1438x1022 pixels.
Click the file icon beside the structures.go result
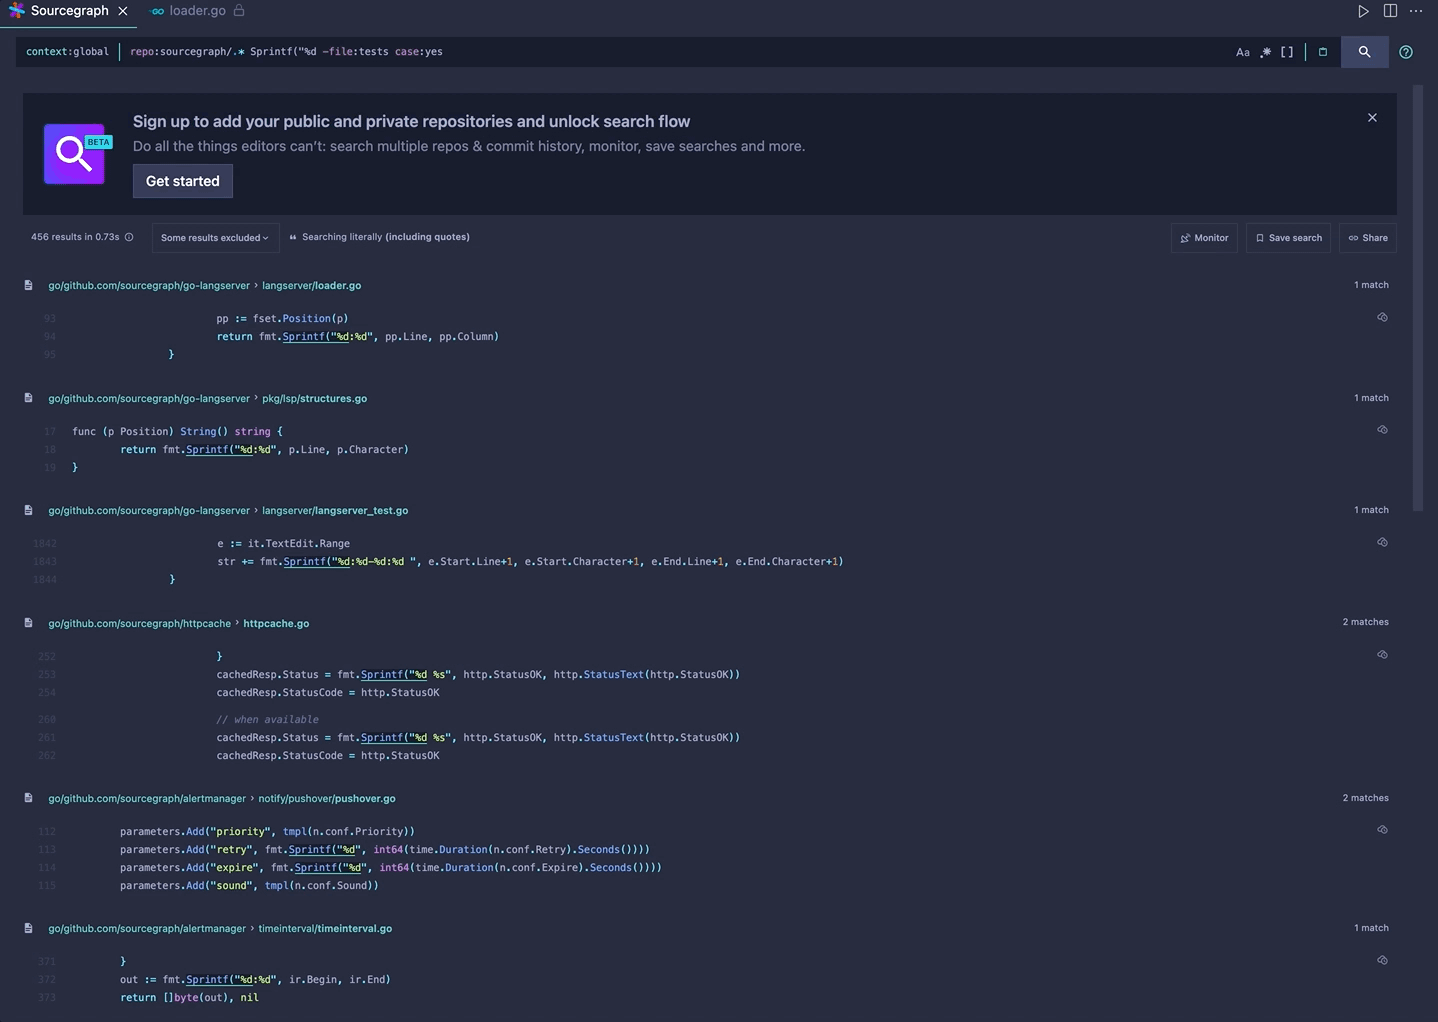(28, 398)
